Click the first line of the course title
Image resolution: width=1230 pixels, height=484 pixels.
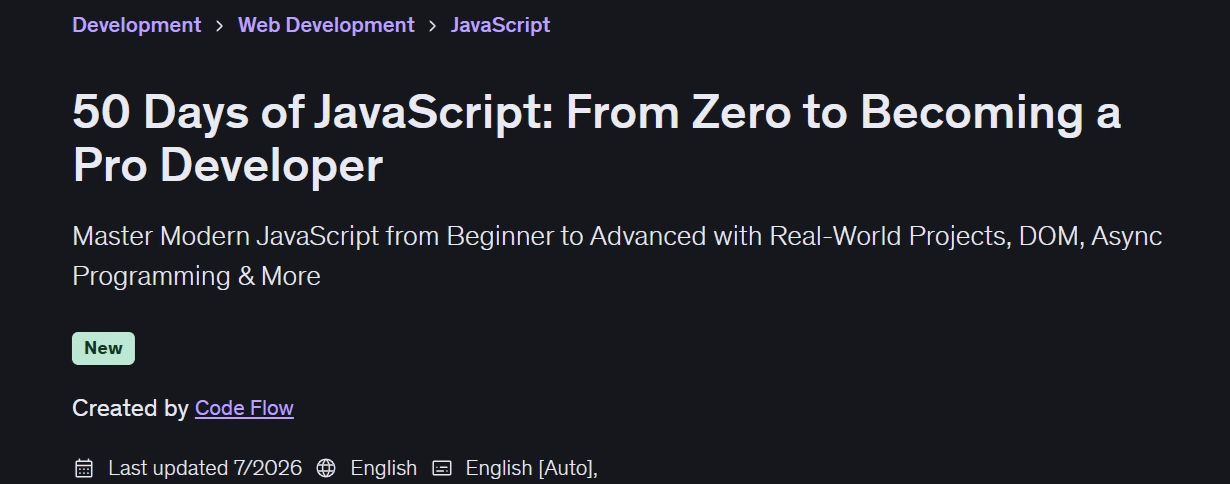coord(597,112)
